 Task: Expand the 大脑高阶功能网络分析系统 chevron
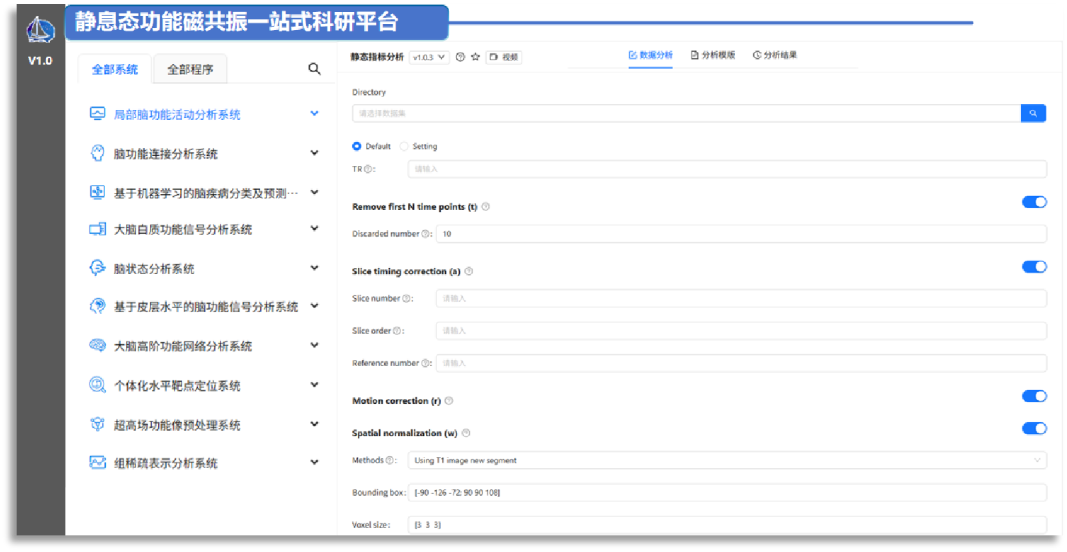tap(314, 345)
